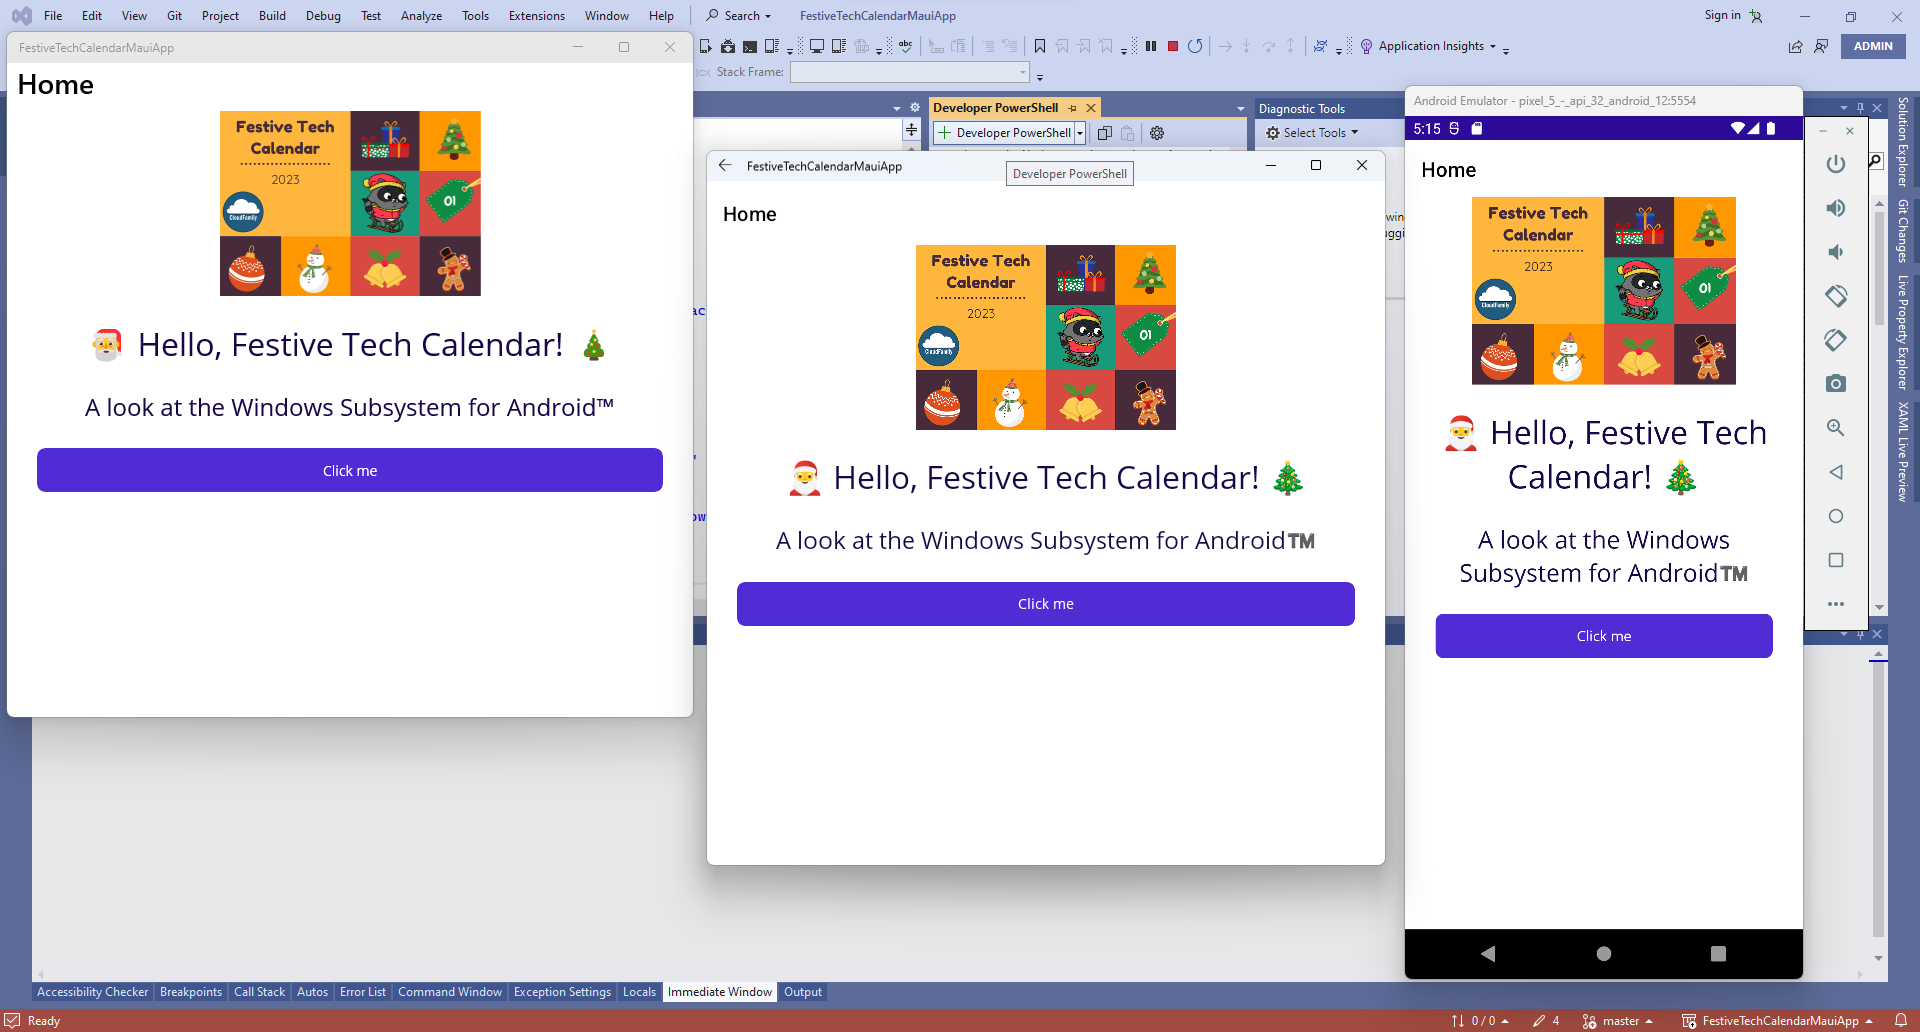Restart debugging with the circular arrow
Viewport: 1920px width, 1032px height.
1195,46
